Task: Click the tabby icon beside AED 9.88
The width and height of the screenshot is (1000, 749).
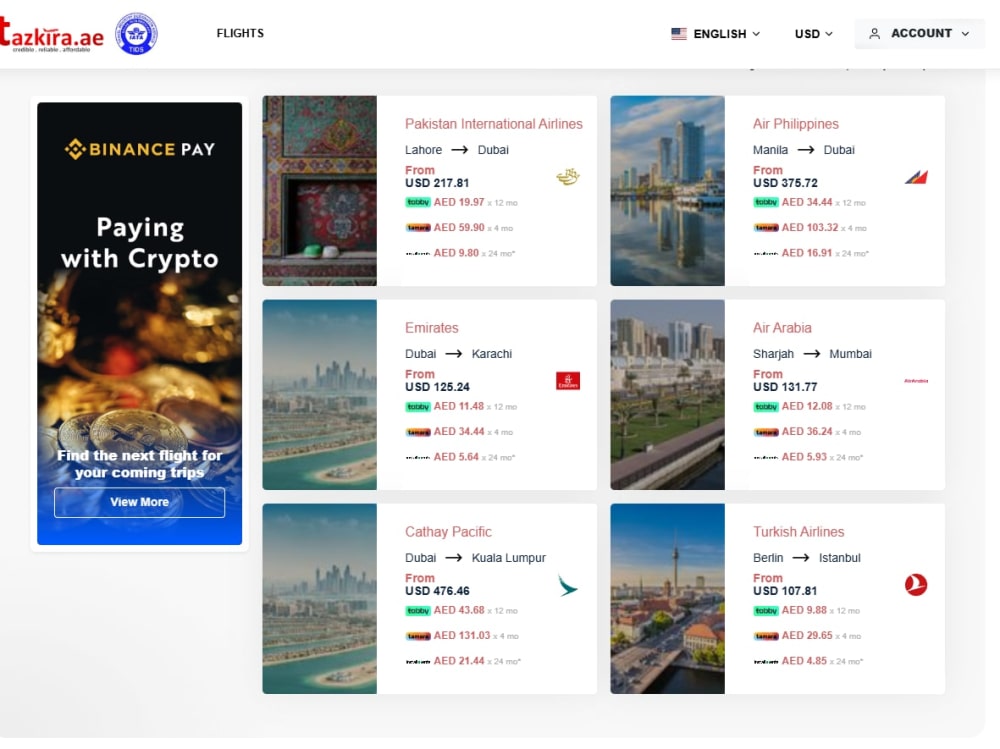Action: tap(766, 611)
